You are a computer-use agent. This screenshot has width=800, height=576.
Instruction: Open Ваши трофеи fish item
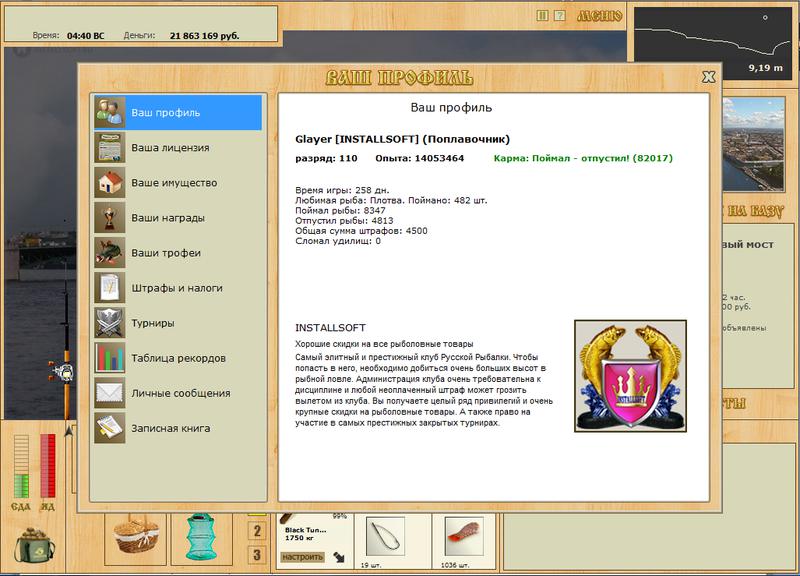pyautogui.click(x=178, y=253)
